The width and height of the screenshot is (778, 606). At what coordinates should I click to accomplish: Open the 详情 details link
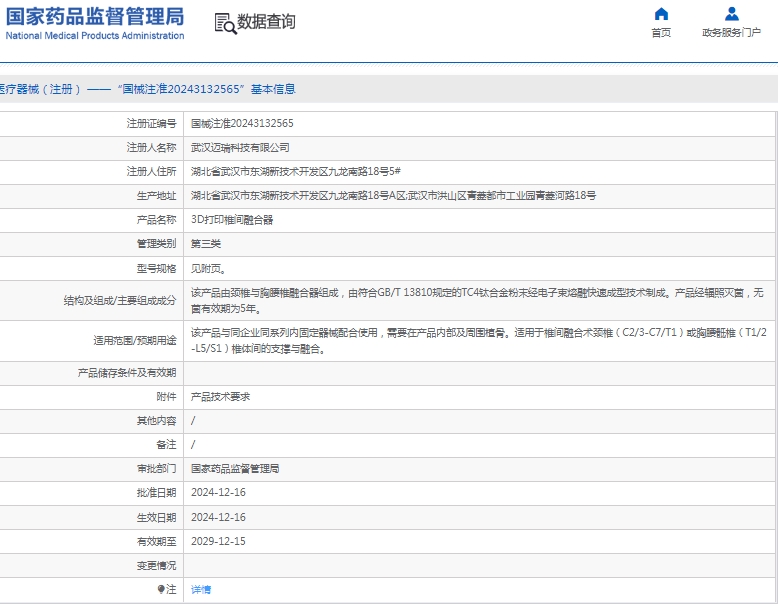coord(201,590)
